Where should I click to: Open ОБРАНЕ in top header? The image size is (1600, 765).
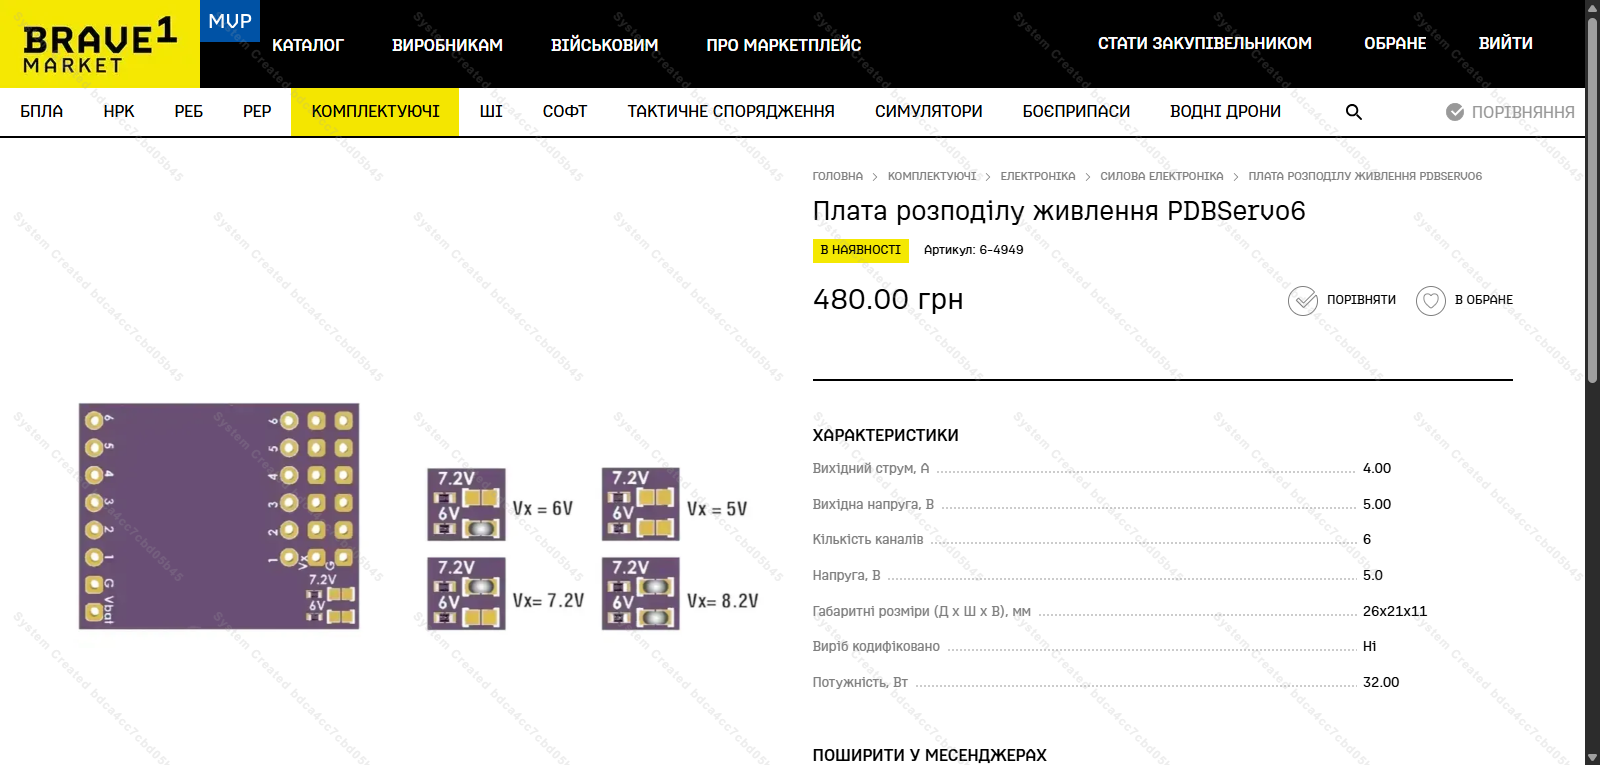tap(1395, 43)
